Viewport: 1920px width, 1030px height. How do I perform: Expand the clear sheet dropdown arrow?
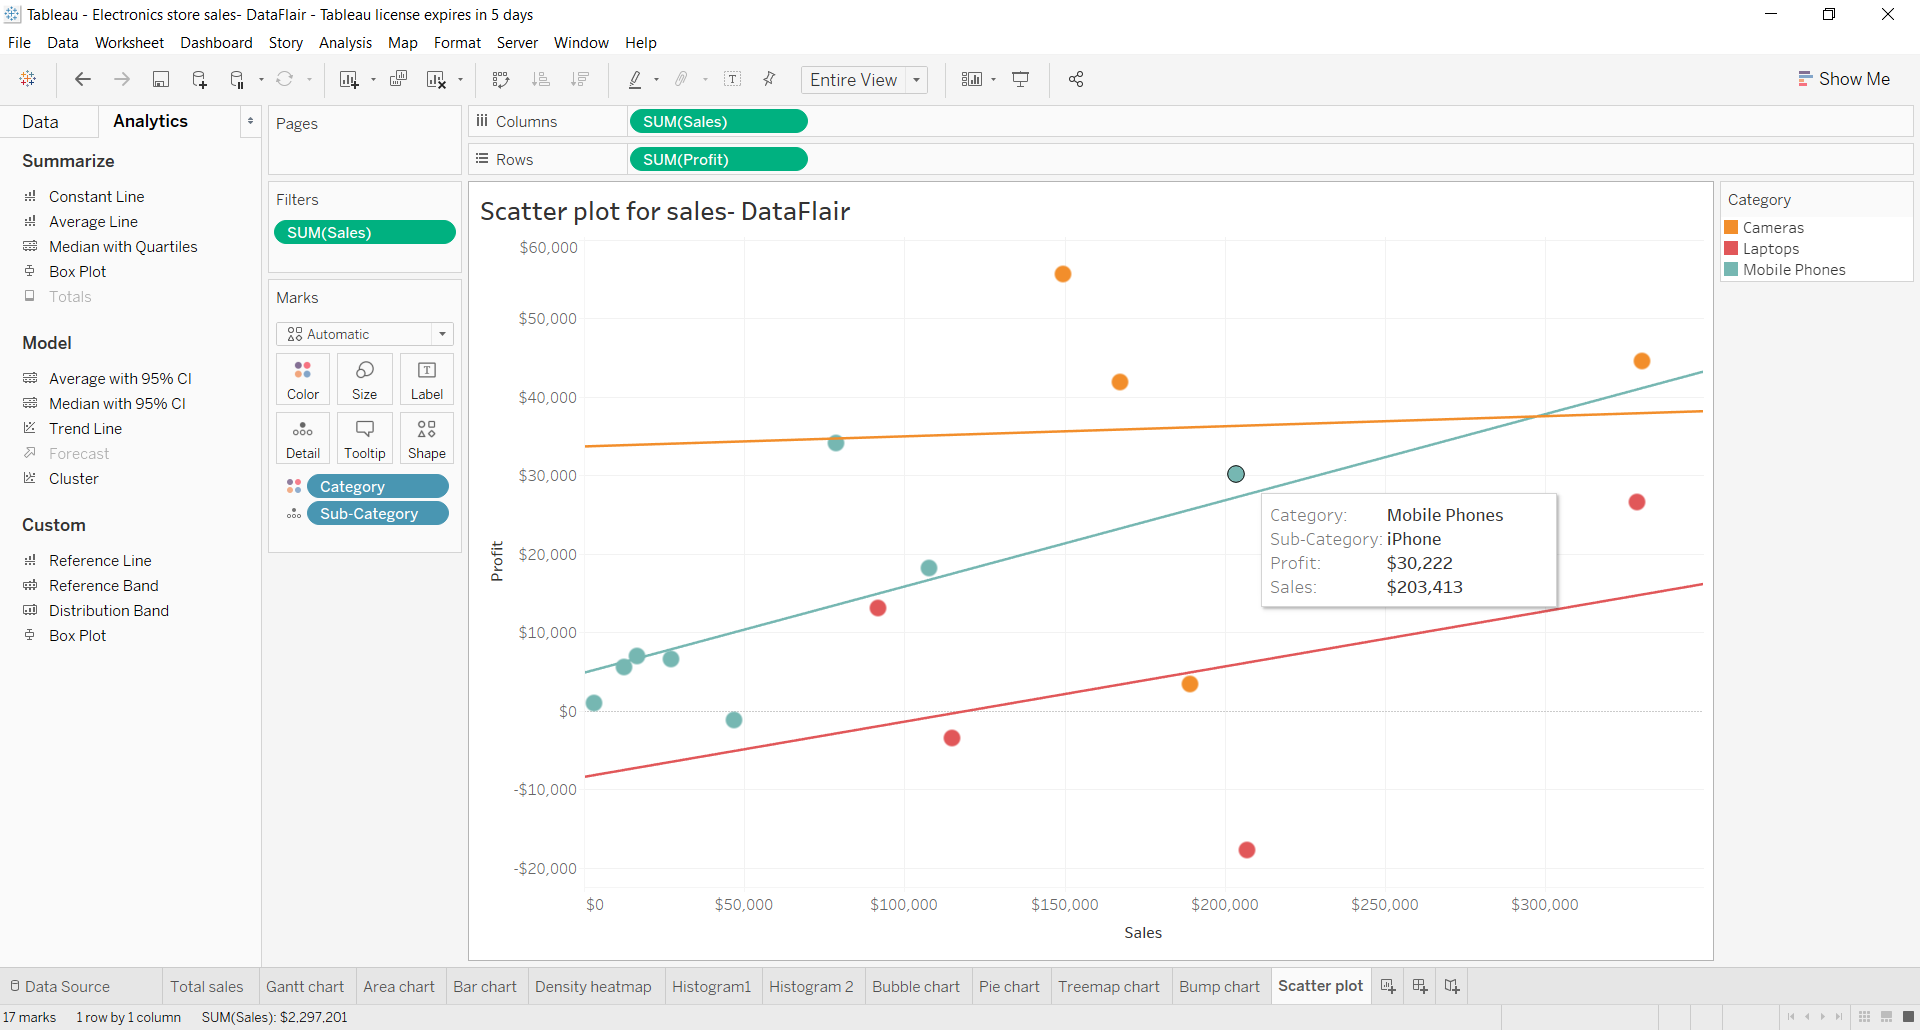[x=461, y=80]
